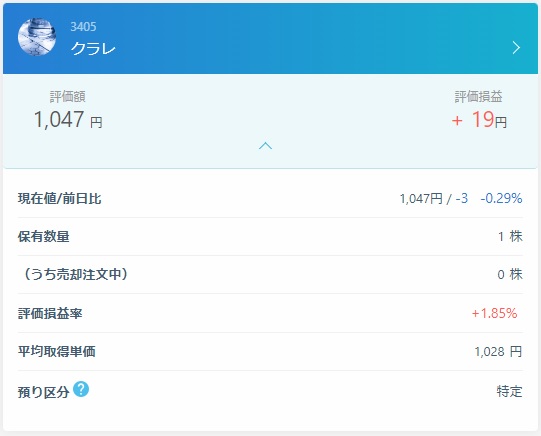Click the 1,028 円 average cost value
This screenshot has width=541, height=436.
498,352
